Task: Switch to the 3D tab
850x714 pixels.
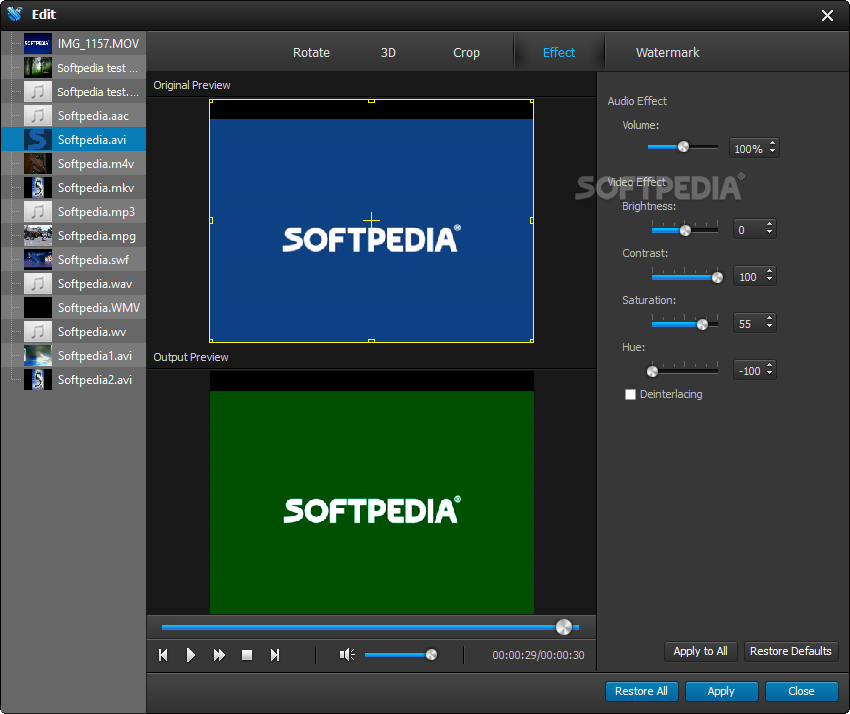Action: coord(388,53)
